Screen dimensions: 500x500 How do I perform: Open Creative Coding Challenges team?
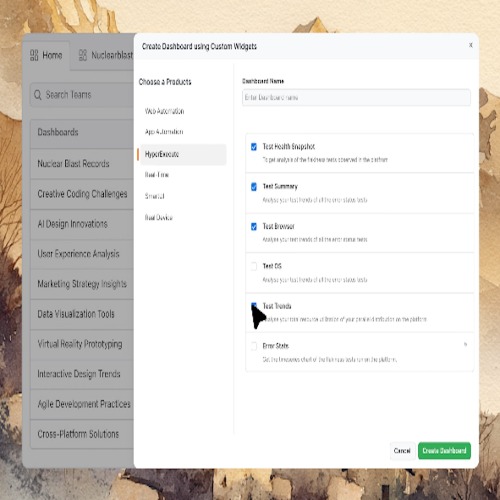[82, 194]
